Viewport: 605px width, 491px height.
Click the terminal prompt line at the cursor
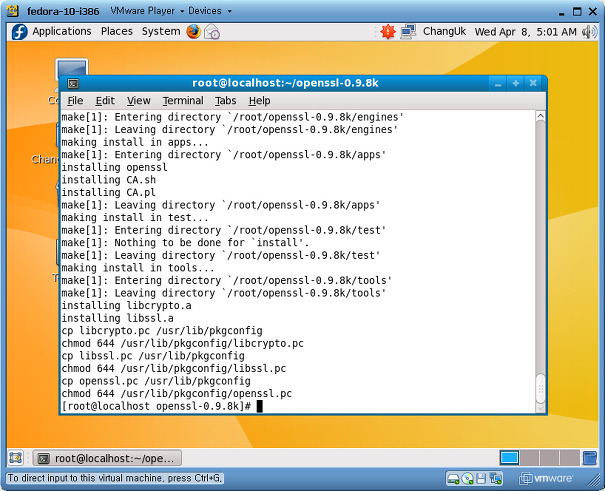click(x=162, y=406)
